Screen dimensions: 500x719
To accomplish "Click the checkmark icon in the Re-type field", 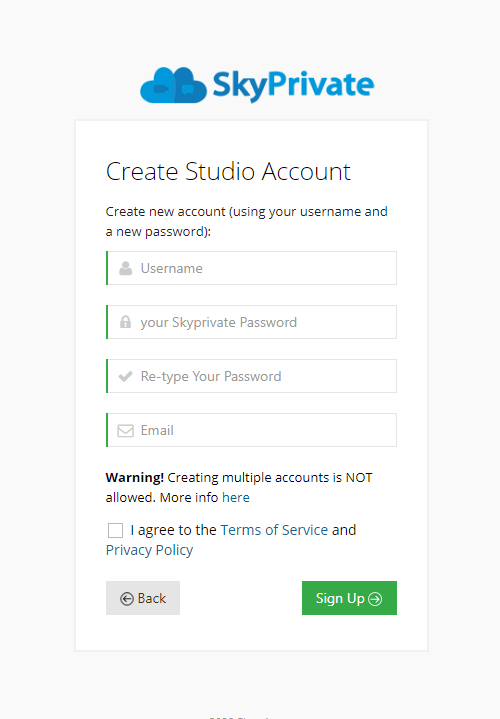I will click(125, 376).
